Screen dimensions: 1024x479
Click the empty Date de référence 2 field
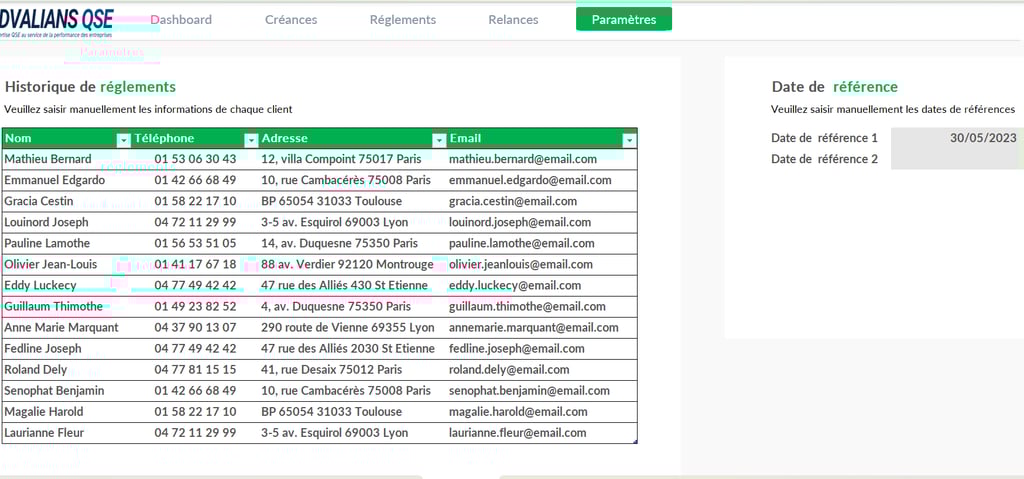956,159
